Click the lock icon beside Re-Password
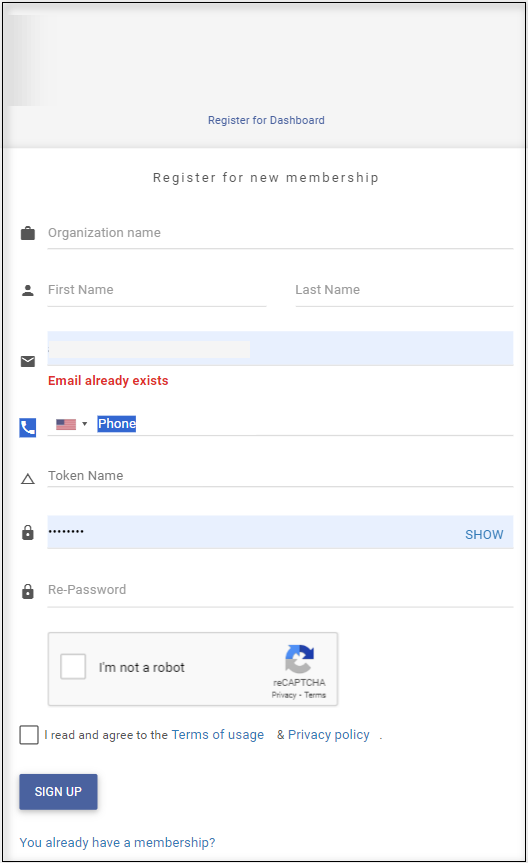 28,591
